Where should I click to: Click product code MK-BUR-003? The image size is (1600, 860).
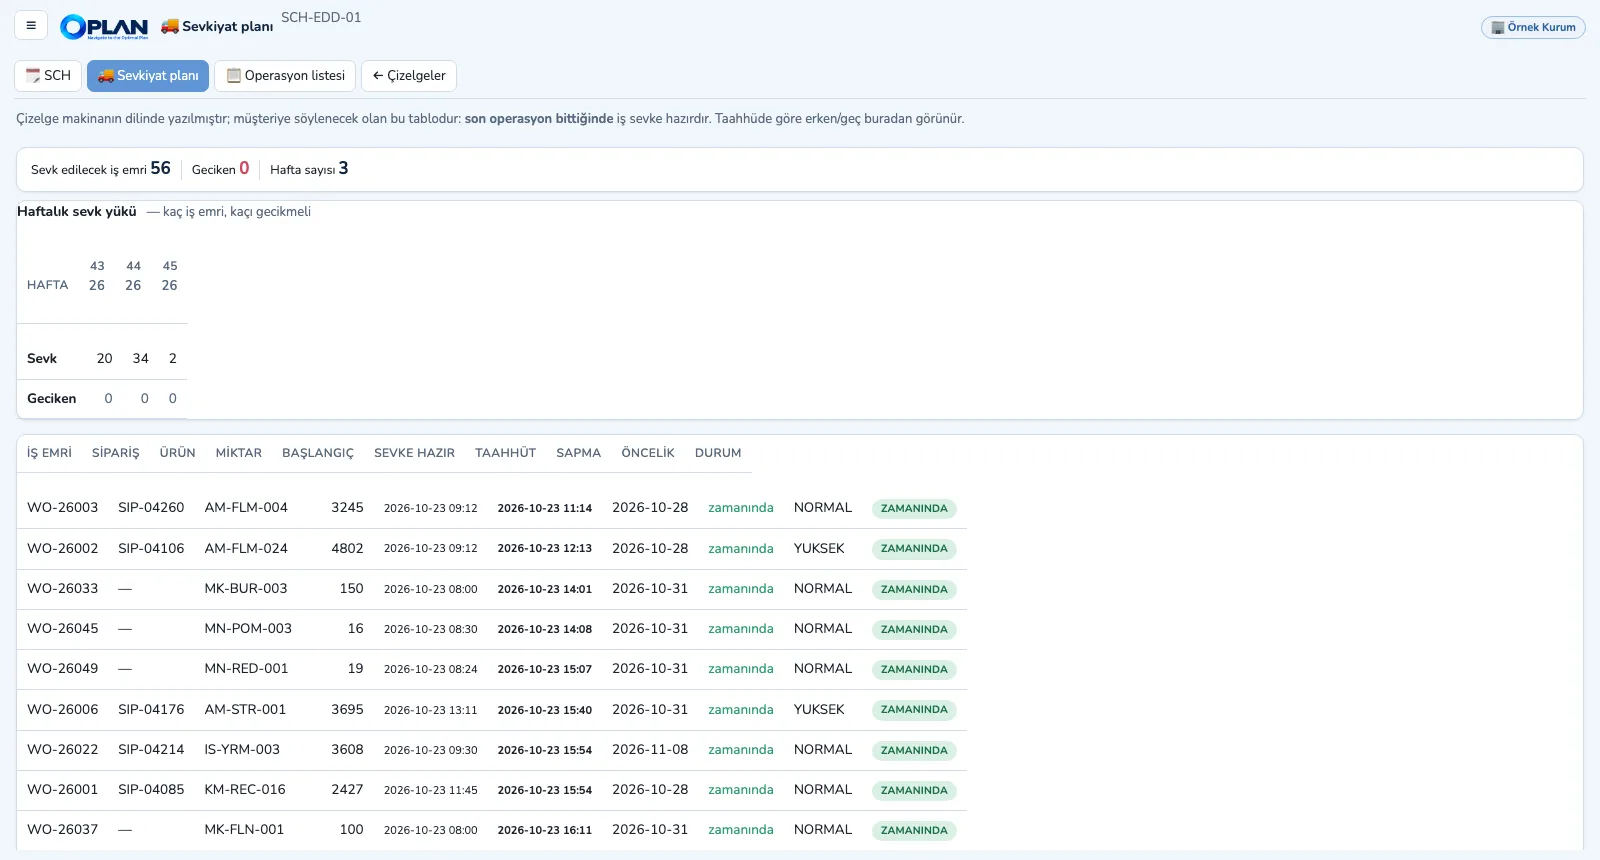[x=246, y=589]
